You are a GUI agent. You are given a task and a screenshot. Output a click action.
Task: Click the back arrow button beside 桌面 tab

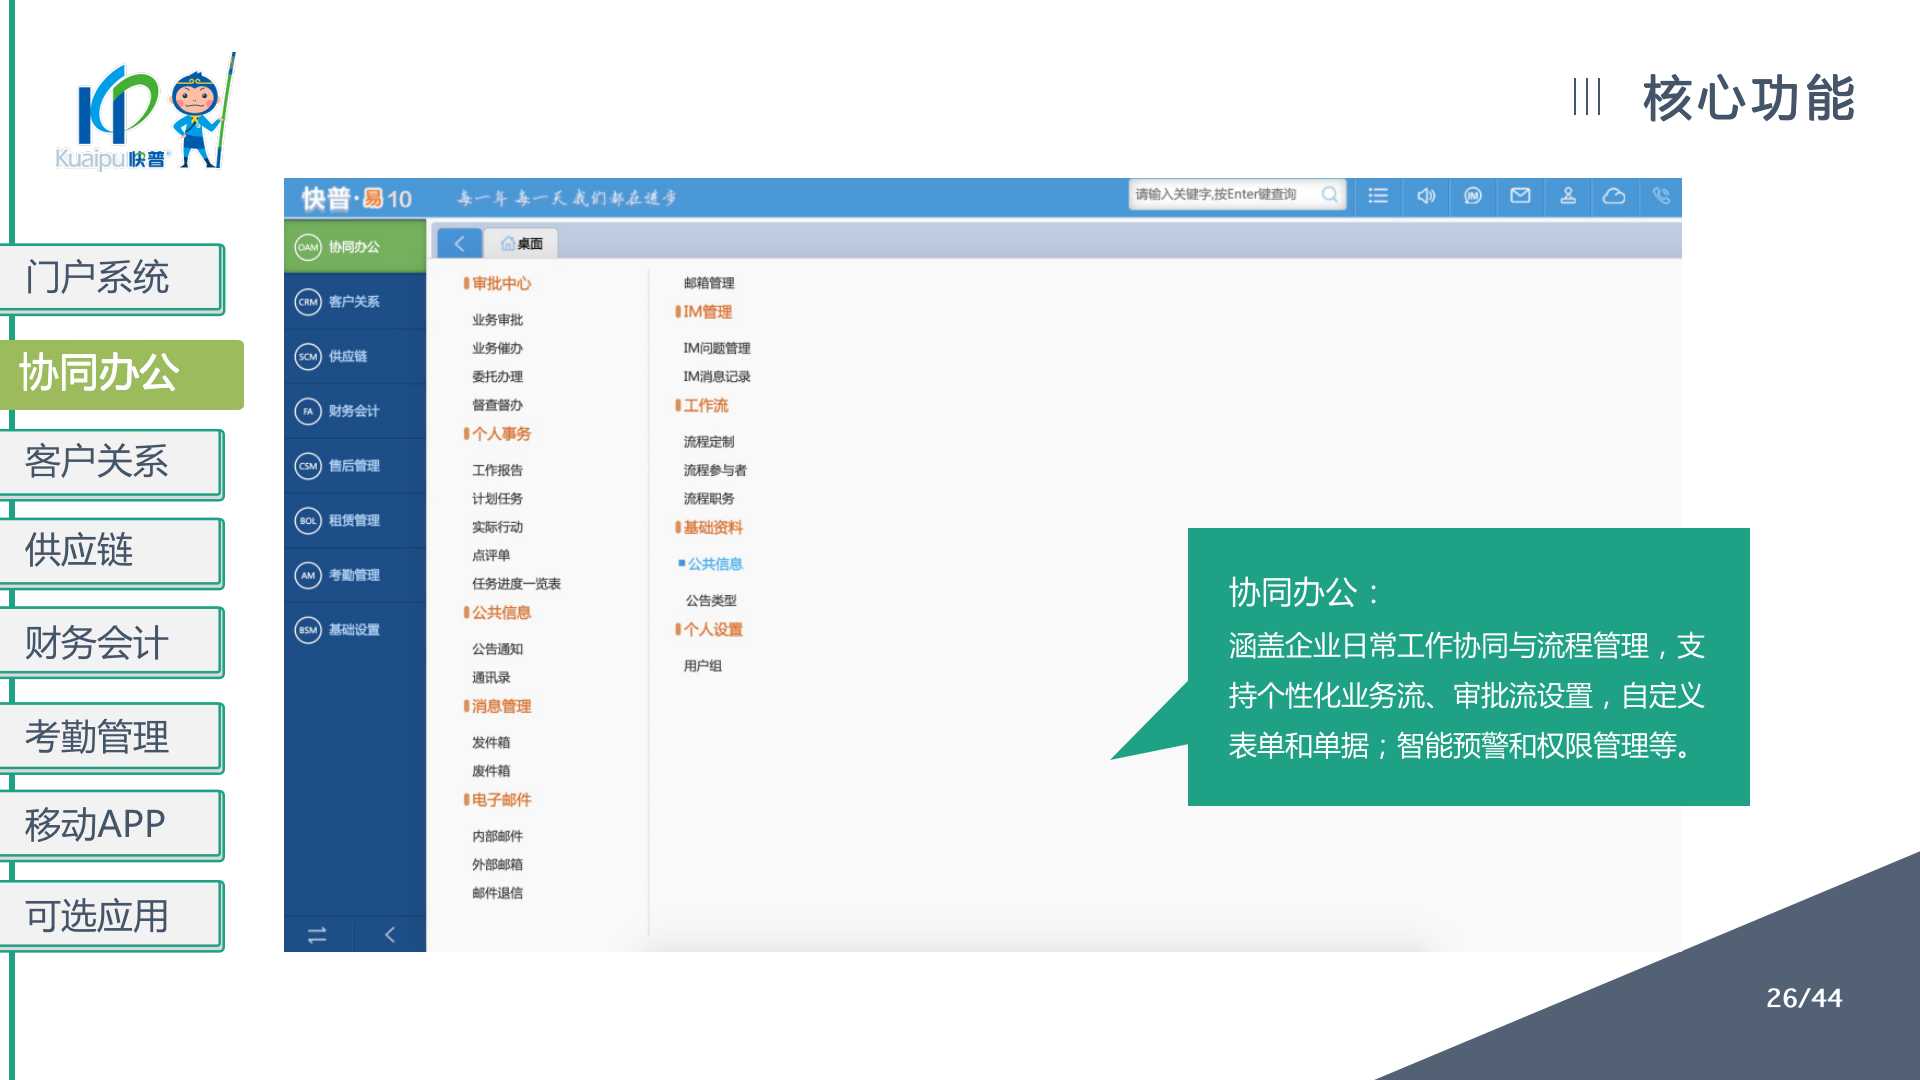click(459, 243)
